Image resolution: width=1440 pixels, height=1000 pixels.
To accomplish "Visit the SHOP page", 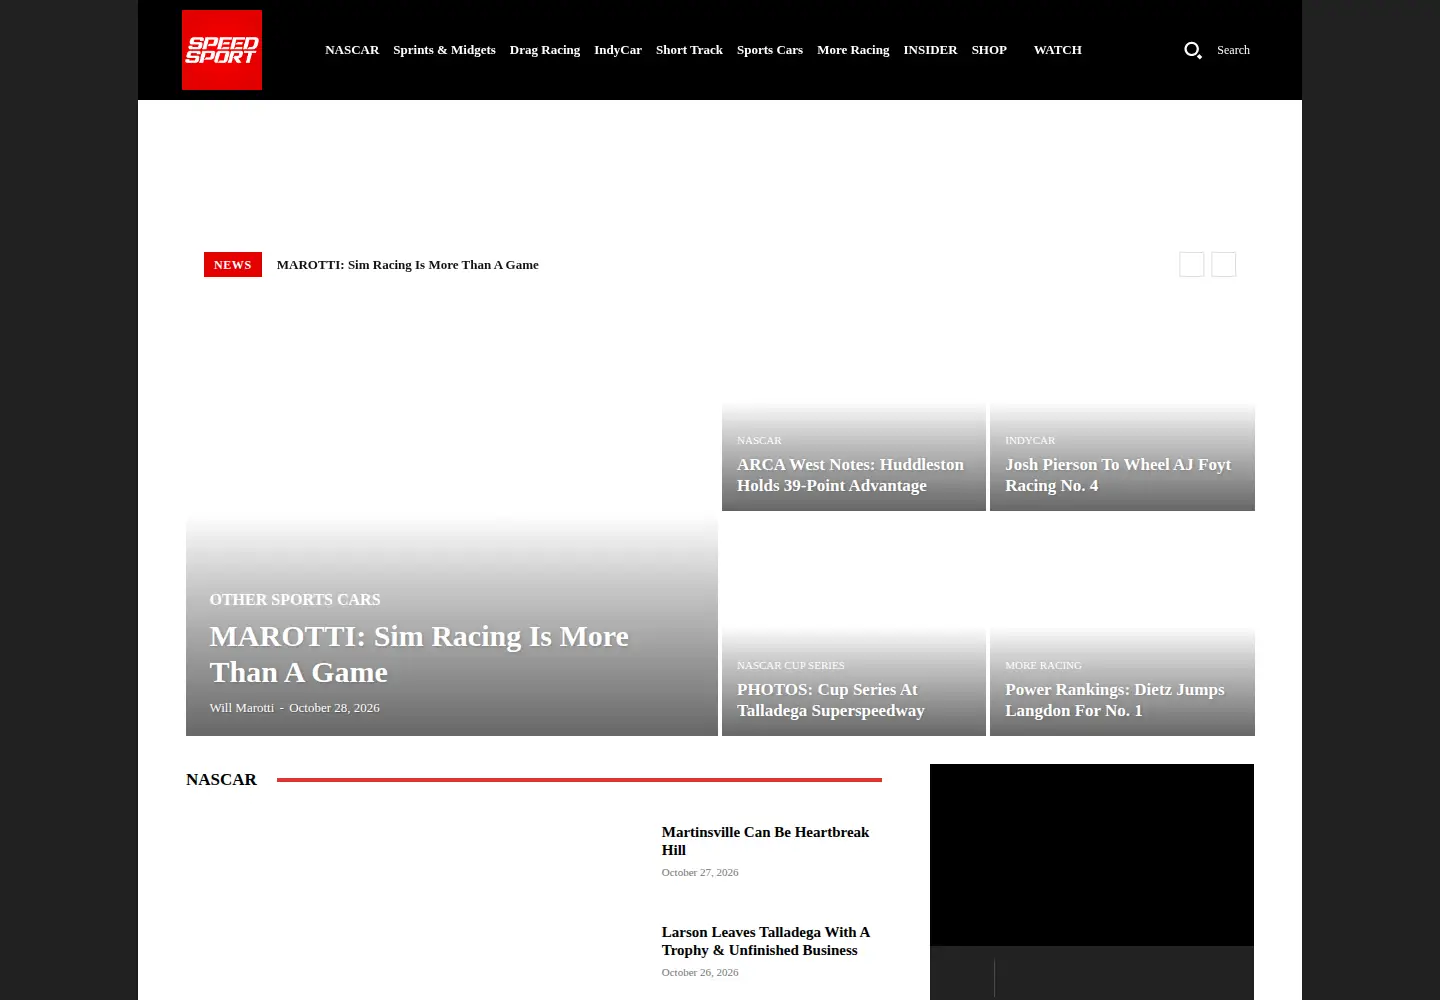I will (x=989, y=50).
